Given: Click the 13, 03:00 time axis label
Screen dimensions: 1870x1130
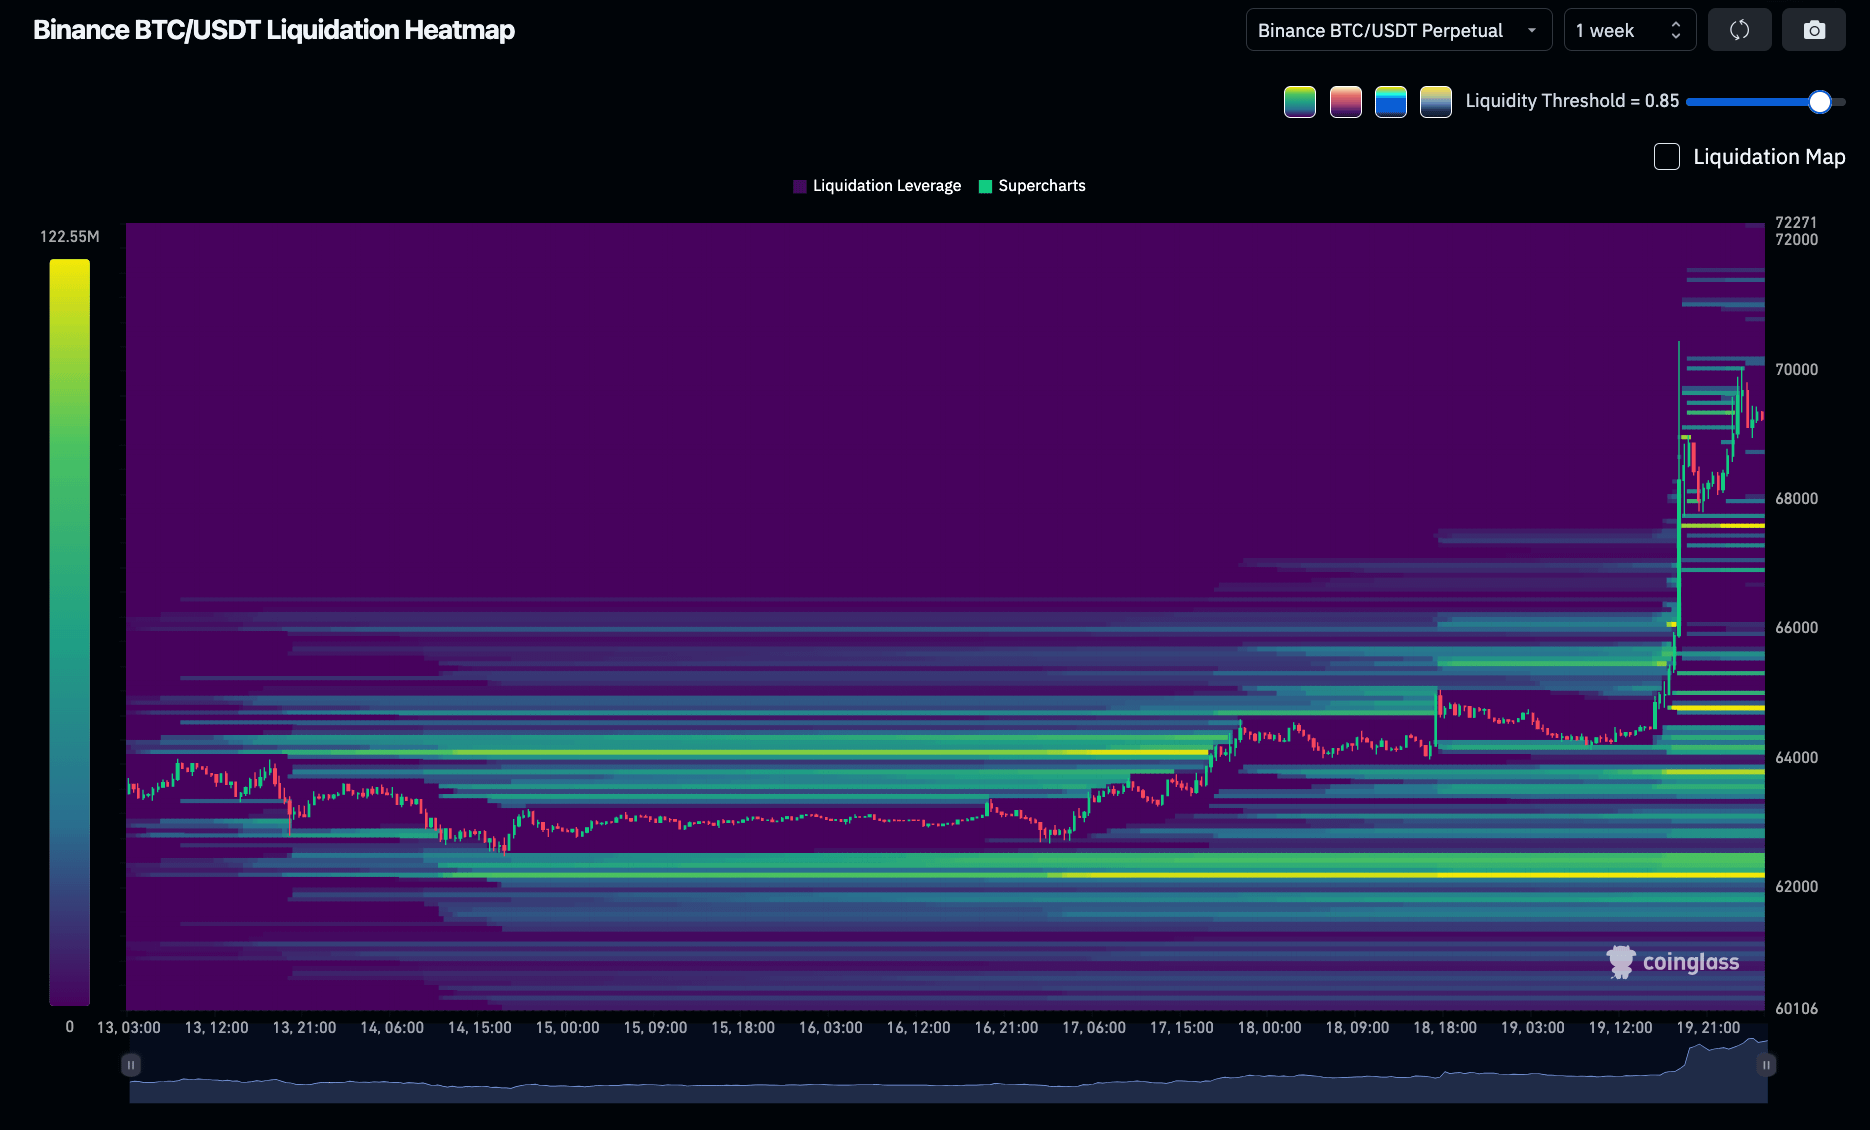Looking at the screenshot, I should [129, 1028].
